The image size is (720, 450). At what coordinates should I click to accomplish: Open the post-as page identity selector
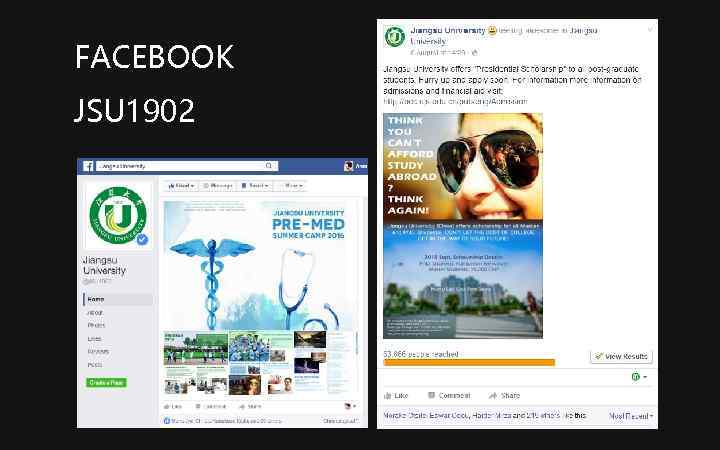pyautogui.click(x=639, y=377)
